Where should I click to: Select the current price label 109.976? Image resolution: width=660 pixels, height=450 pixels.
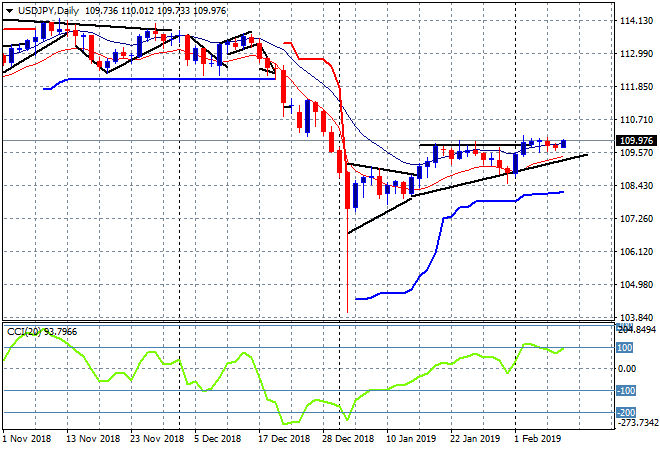pos(636,140)
